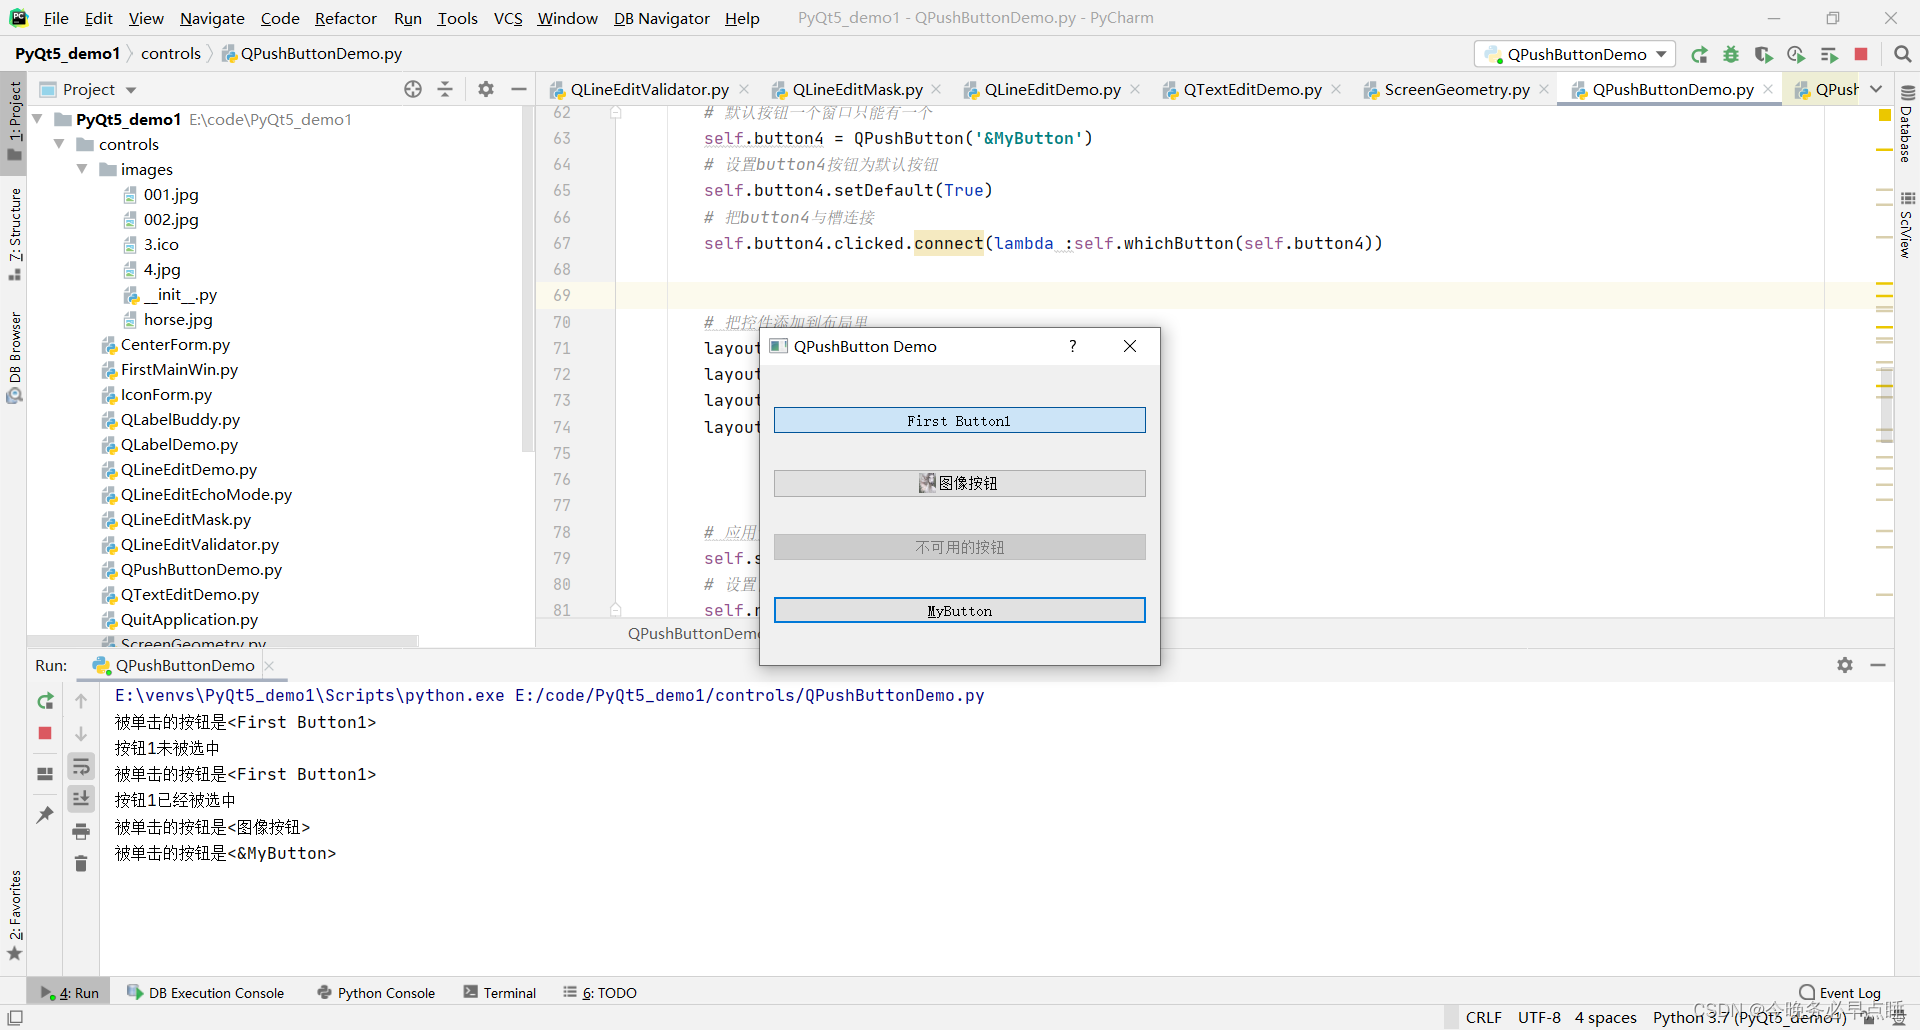Click the Print icon in Run panel
Viewport: 1920px width, 1030px height.
pyautogui.click(x=81, y=831)
